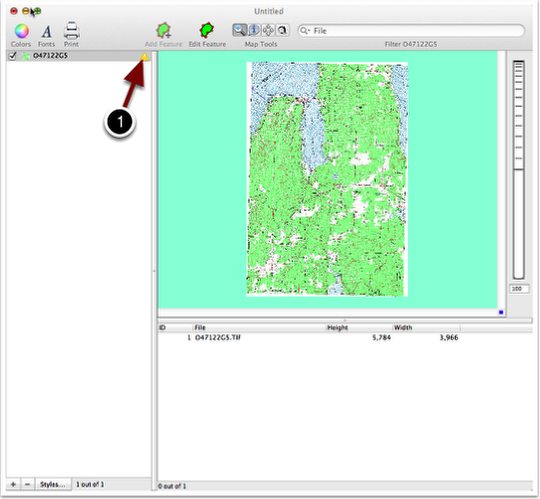Click the height value 5,784
This screenshot has width=540, height=499.
point(381,337)
